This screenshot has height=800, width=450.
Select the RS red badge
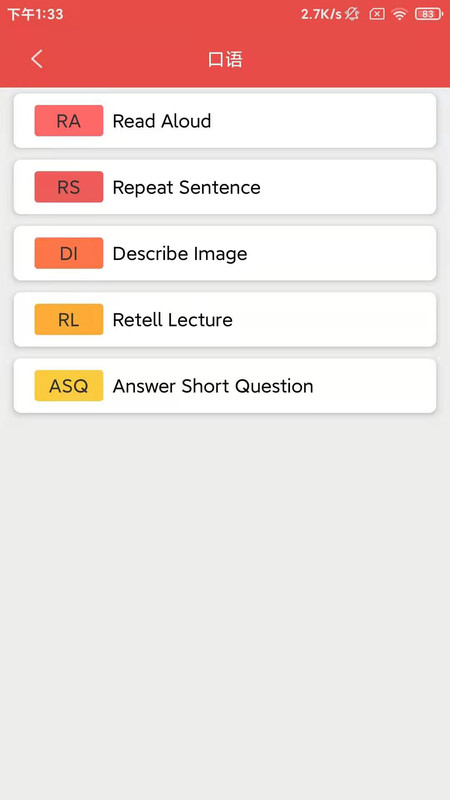(x=69, y=187)
